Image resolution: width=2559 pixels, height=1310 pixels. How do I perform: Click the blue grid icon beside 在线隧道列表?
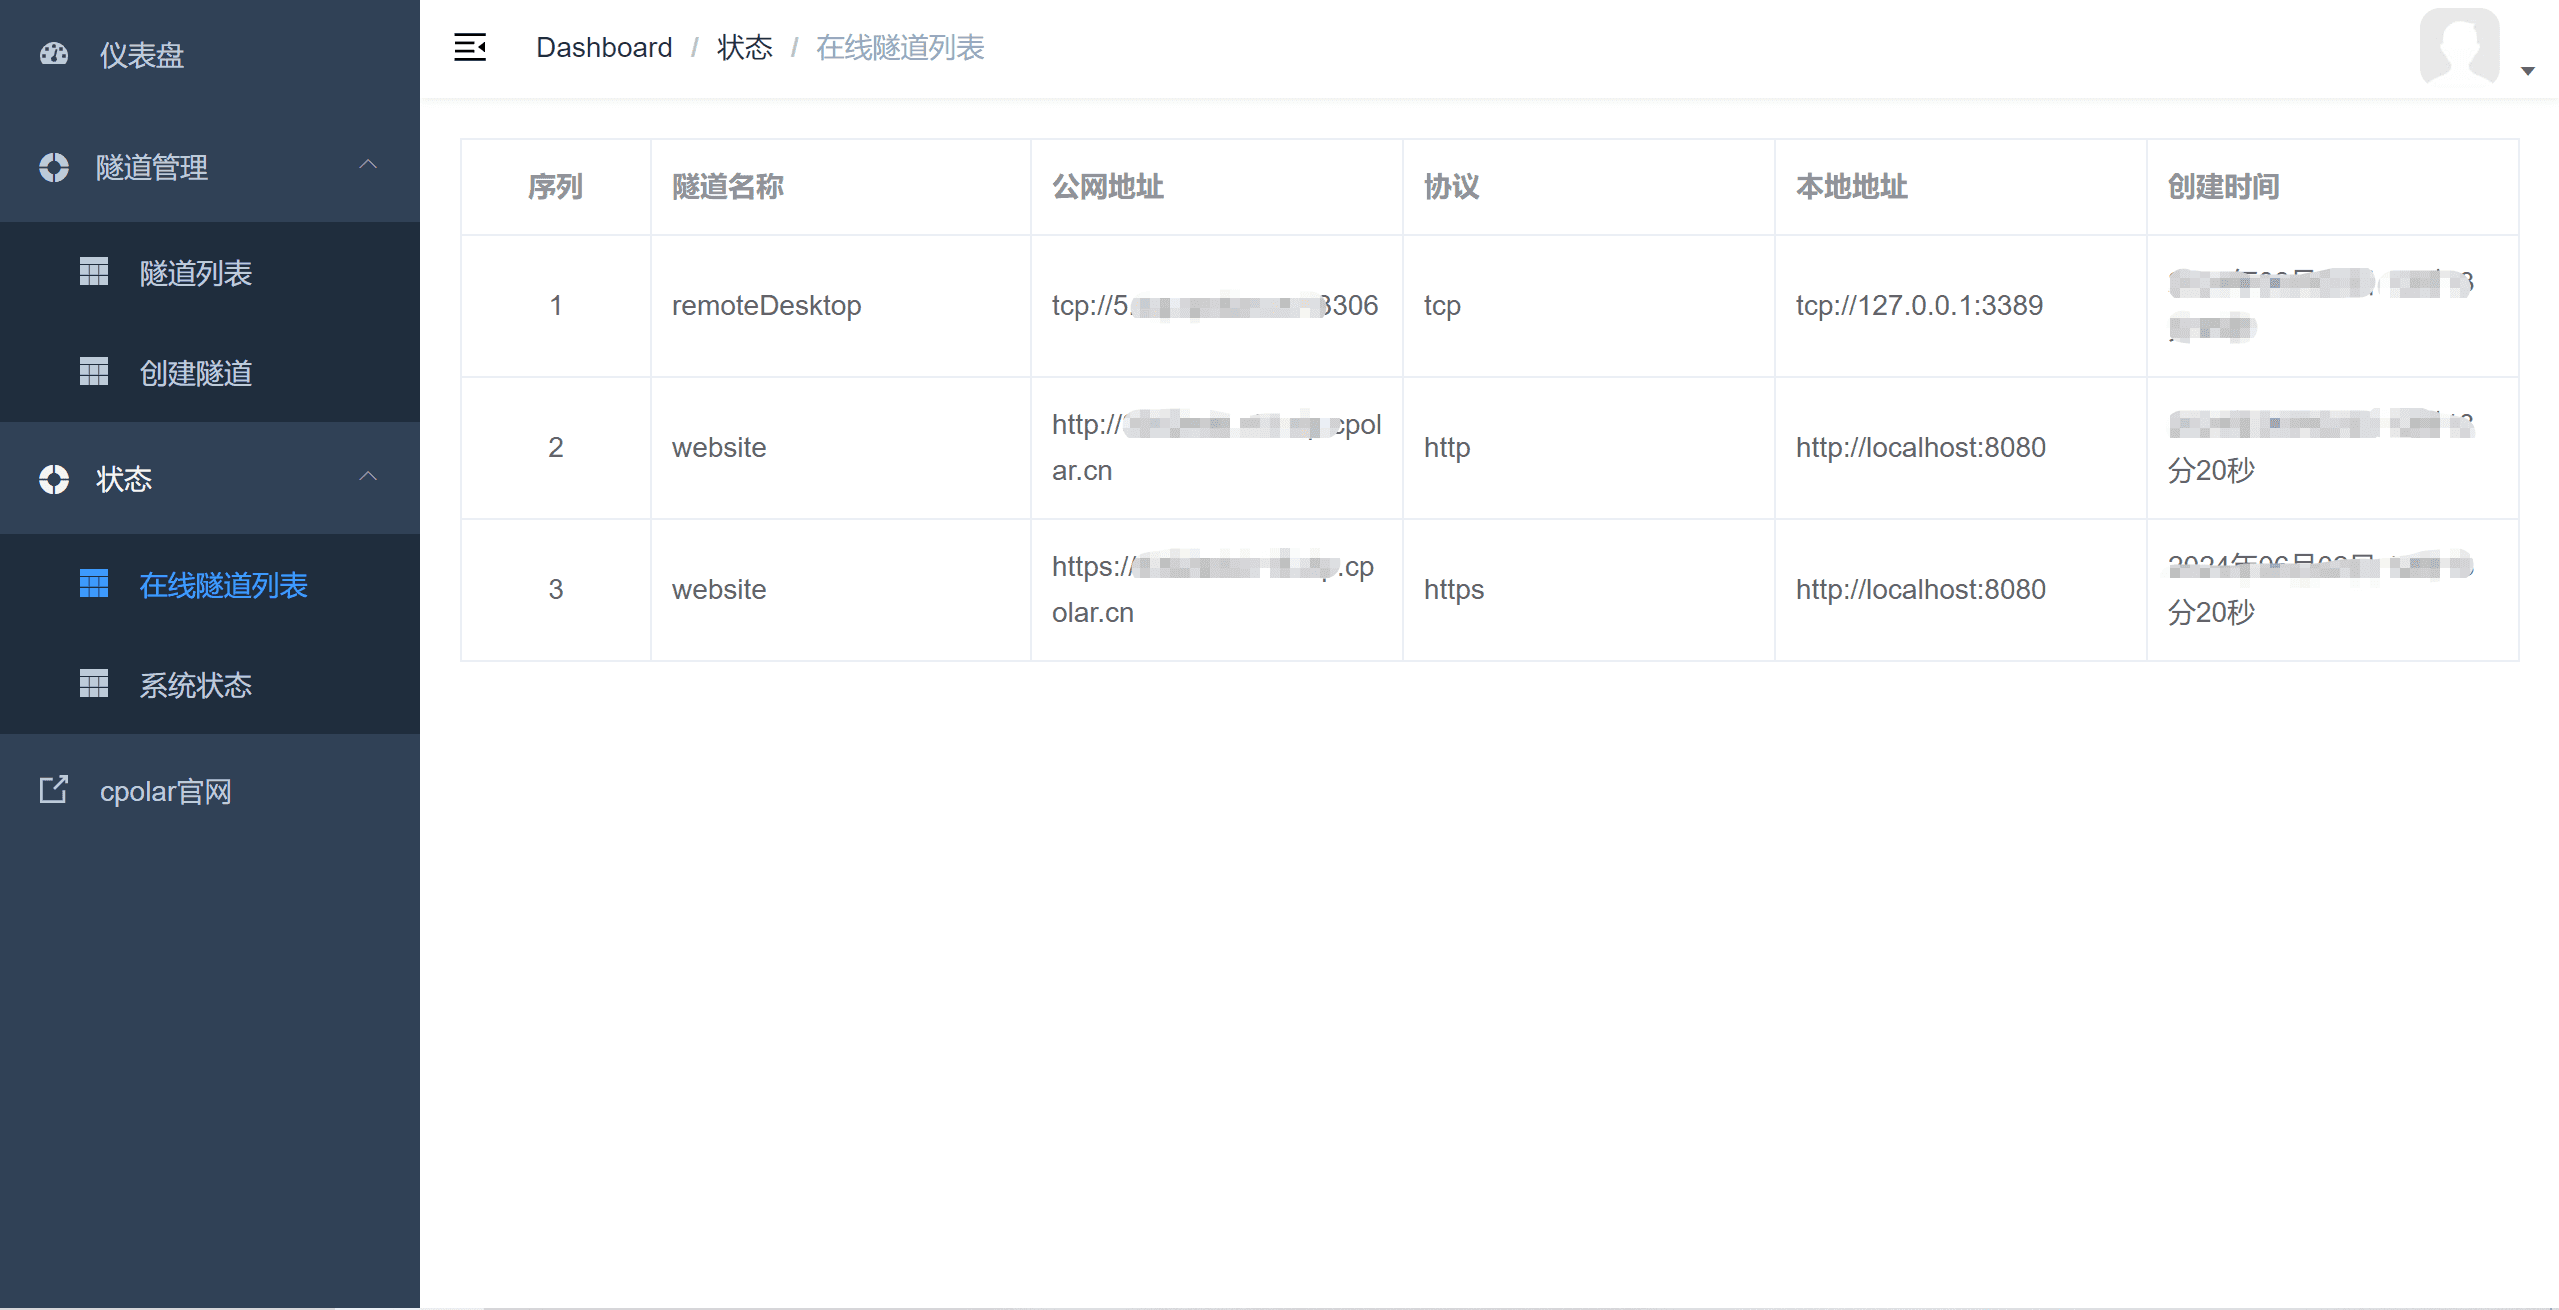pyautogui.click(x=94, y=584)
